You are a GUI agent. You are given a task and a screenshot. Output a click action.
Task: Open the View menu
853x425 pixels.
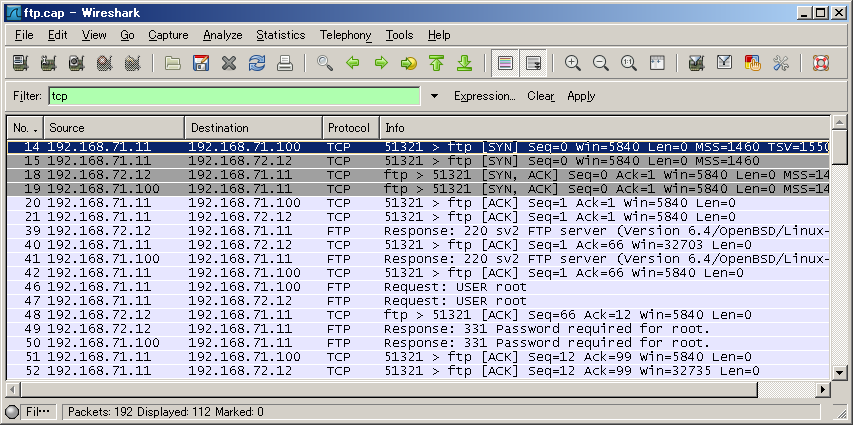click(x=94, y=35)
